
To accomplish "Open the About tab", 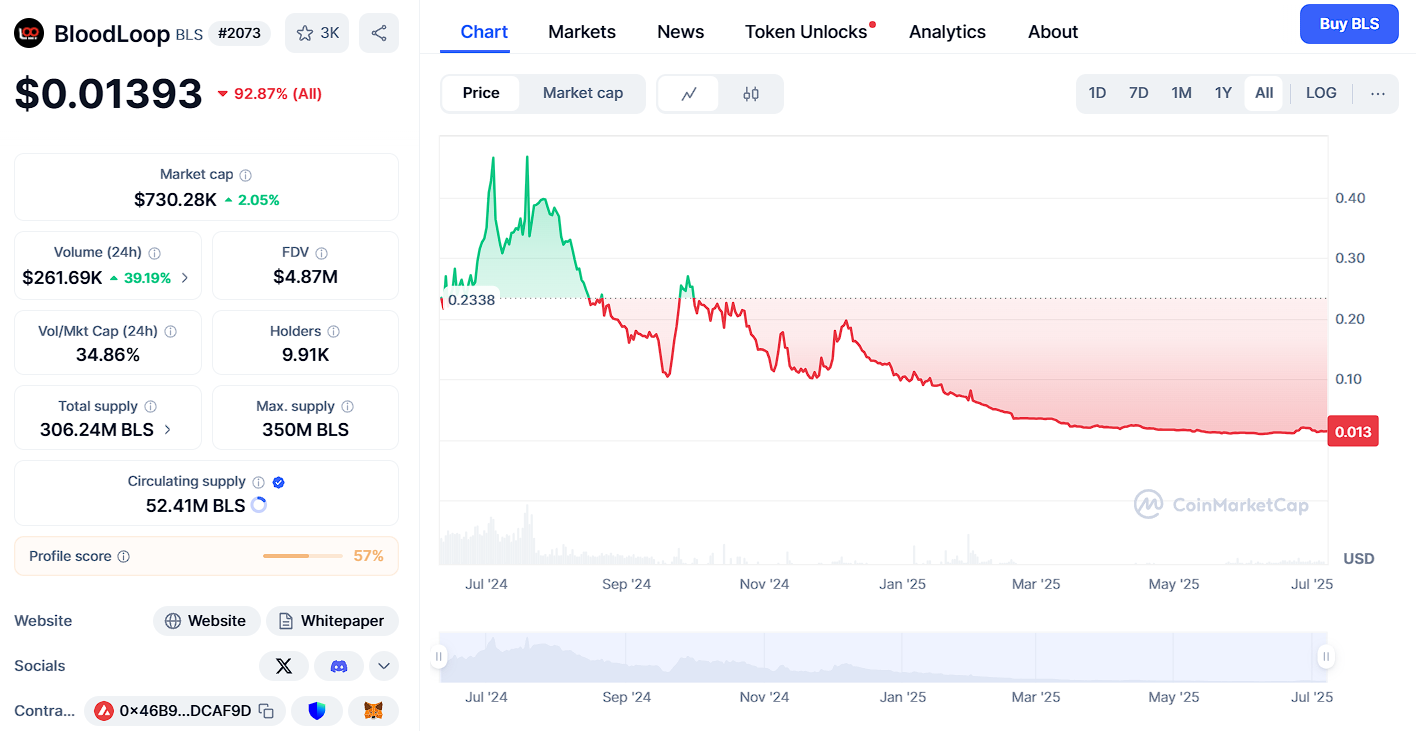I will [1053, 32].
